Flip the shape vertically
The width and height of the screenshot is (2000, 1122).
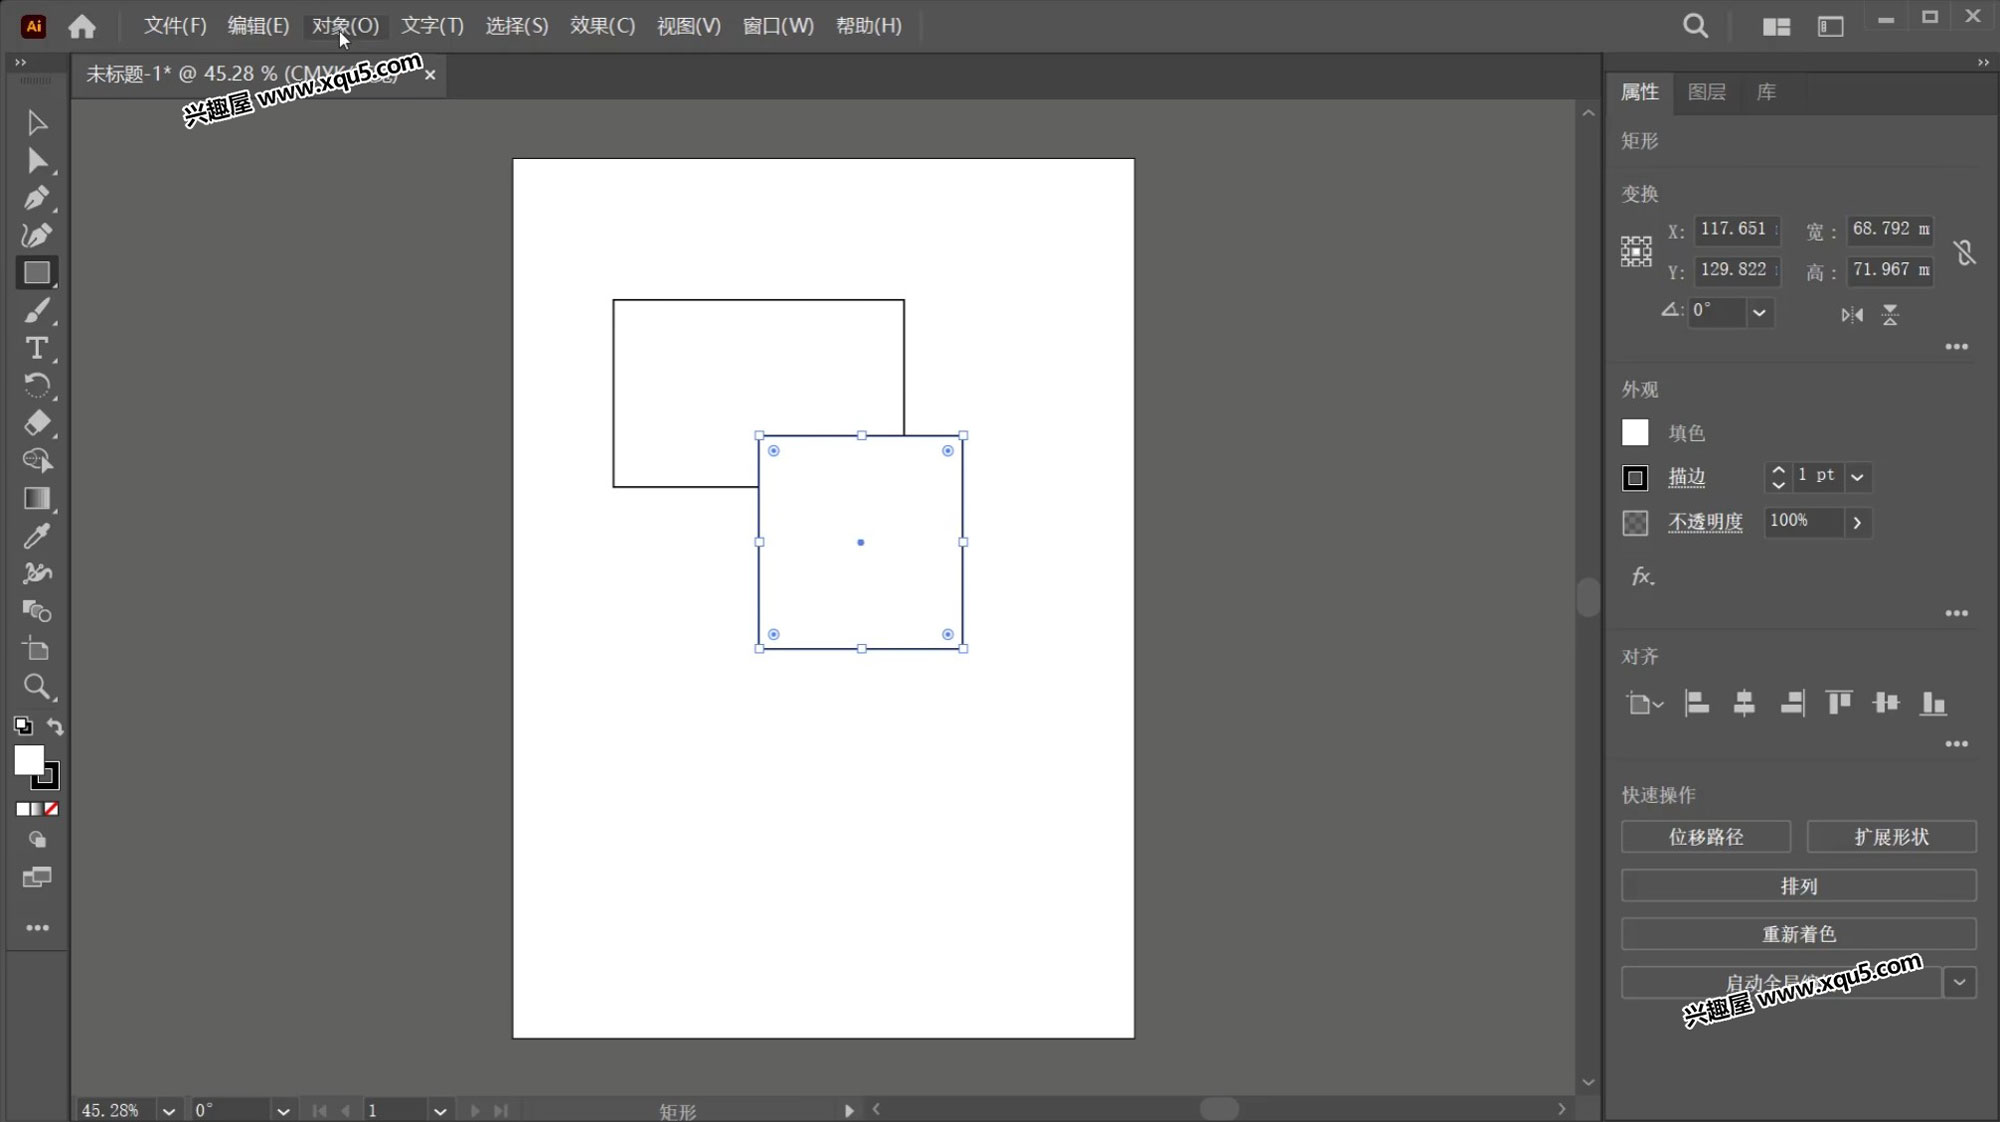1890,315
